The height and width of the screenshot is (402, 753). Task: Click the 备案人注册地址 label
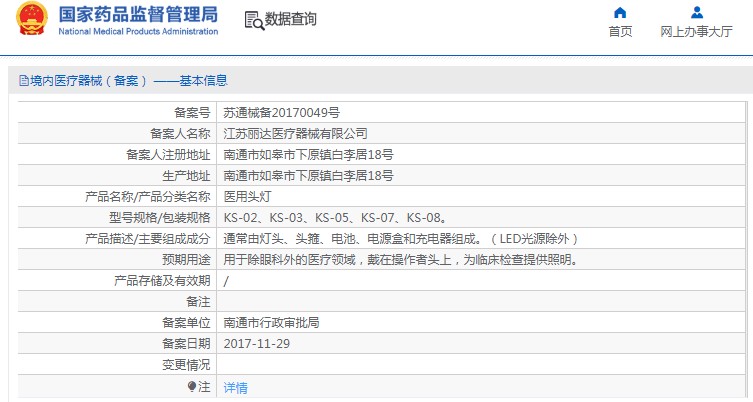(168, 155)
